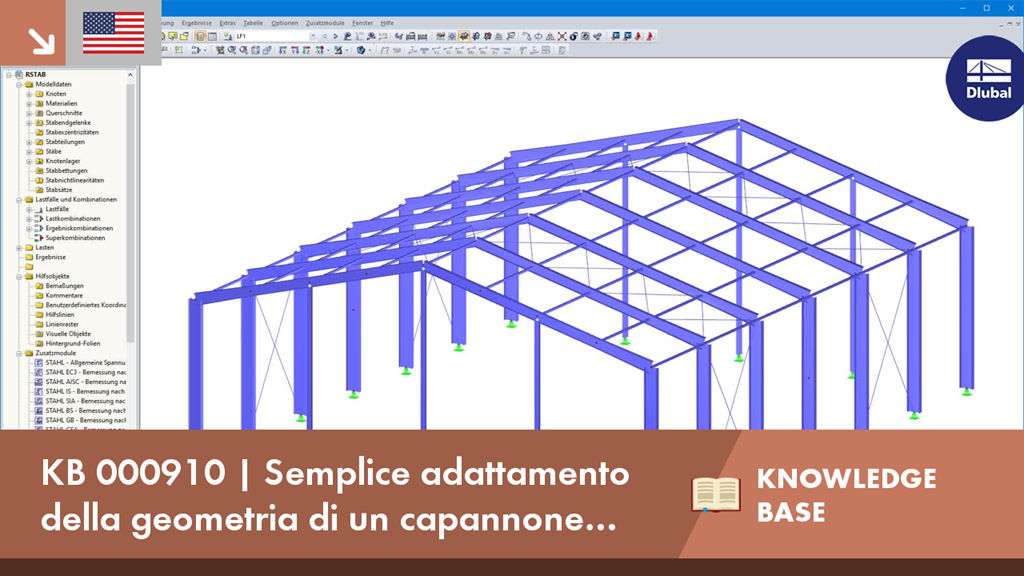Toggle the table display icon
The image size is (1024, 576).
[212, 37]
